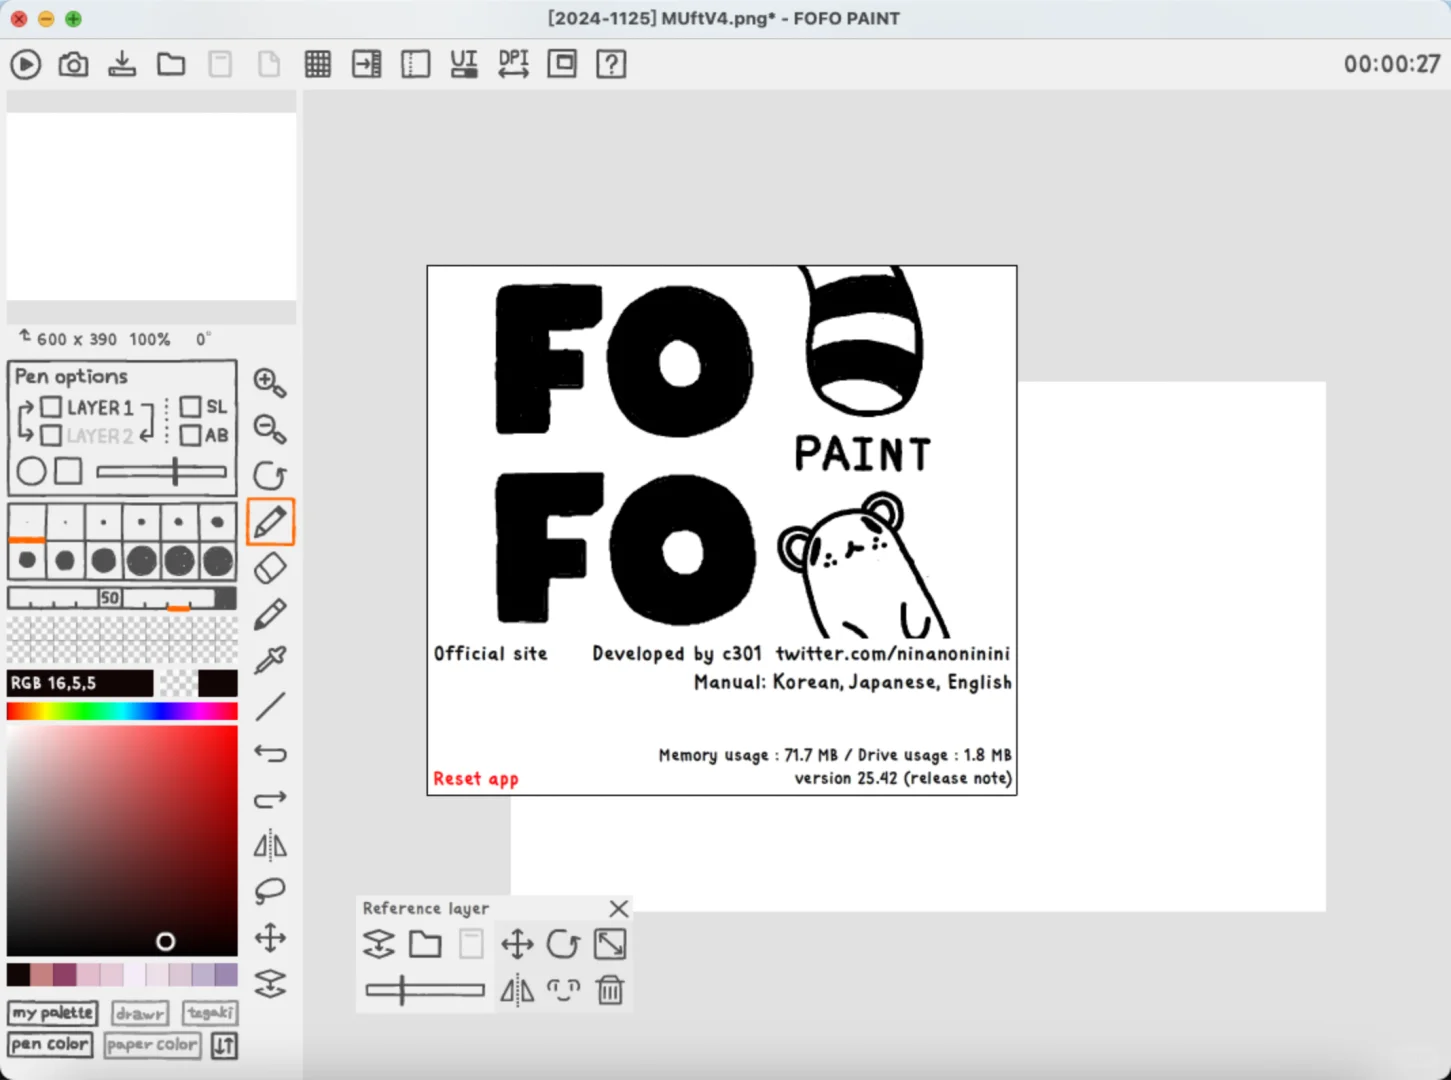Click the red Reset app link

point(476,779)
